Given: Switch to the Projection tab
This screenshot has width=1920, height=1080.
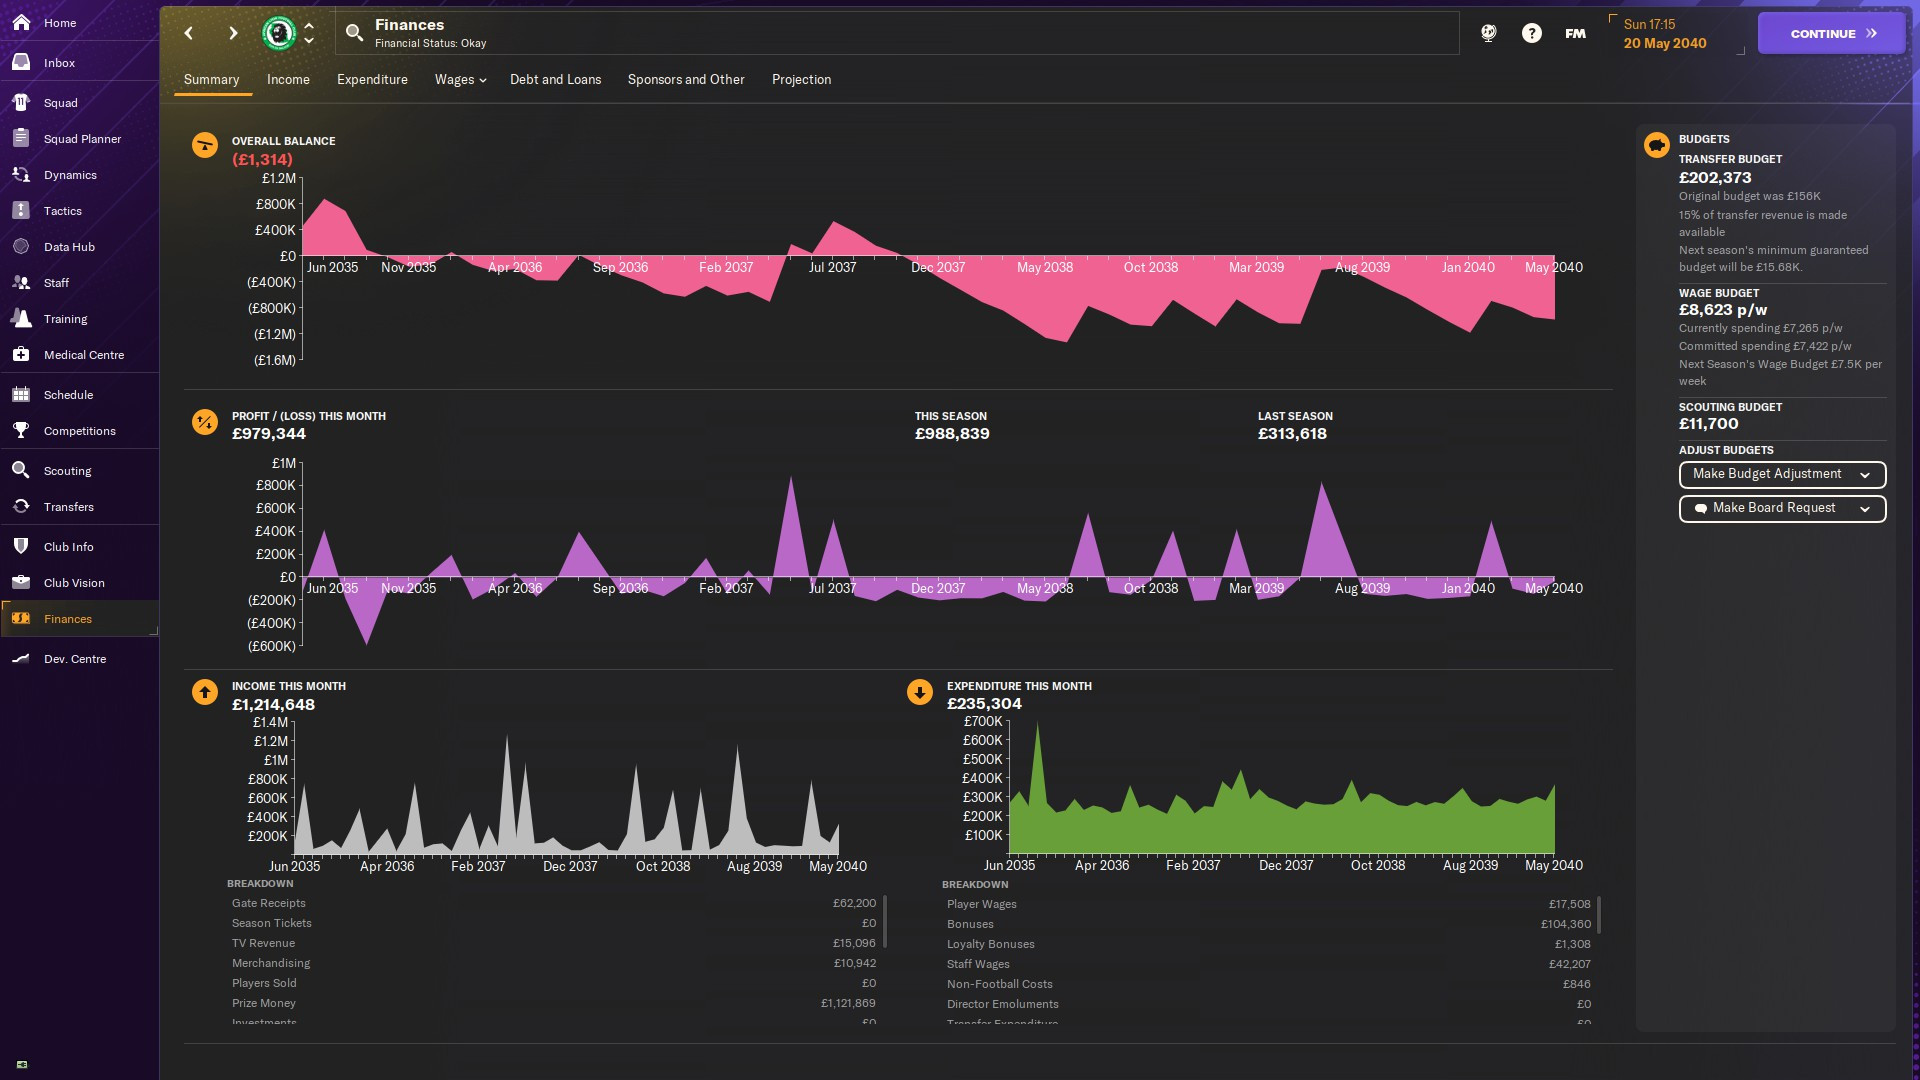Looking at the screenshot, I should click(x=801, y=80).
